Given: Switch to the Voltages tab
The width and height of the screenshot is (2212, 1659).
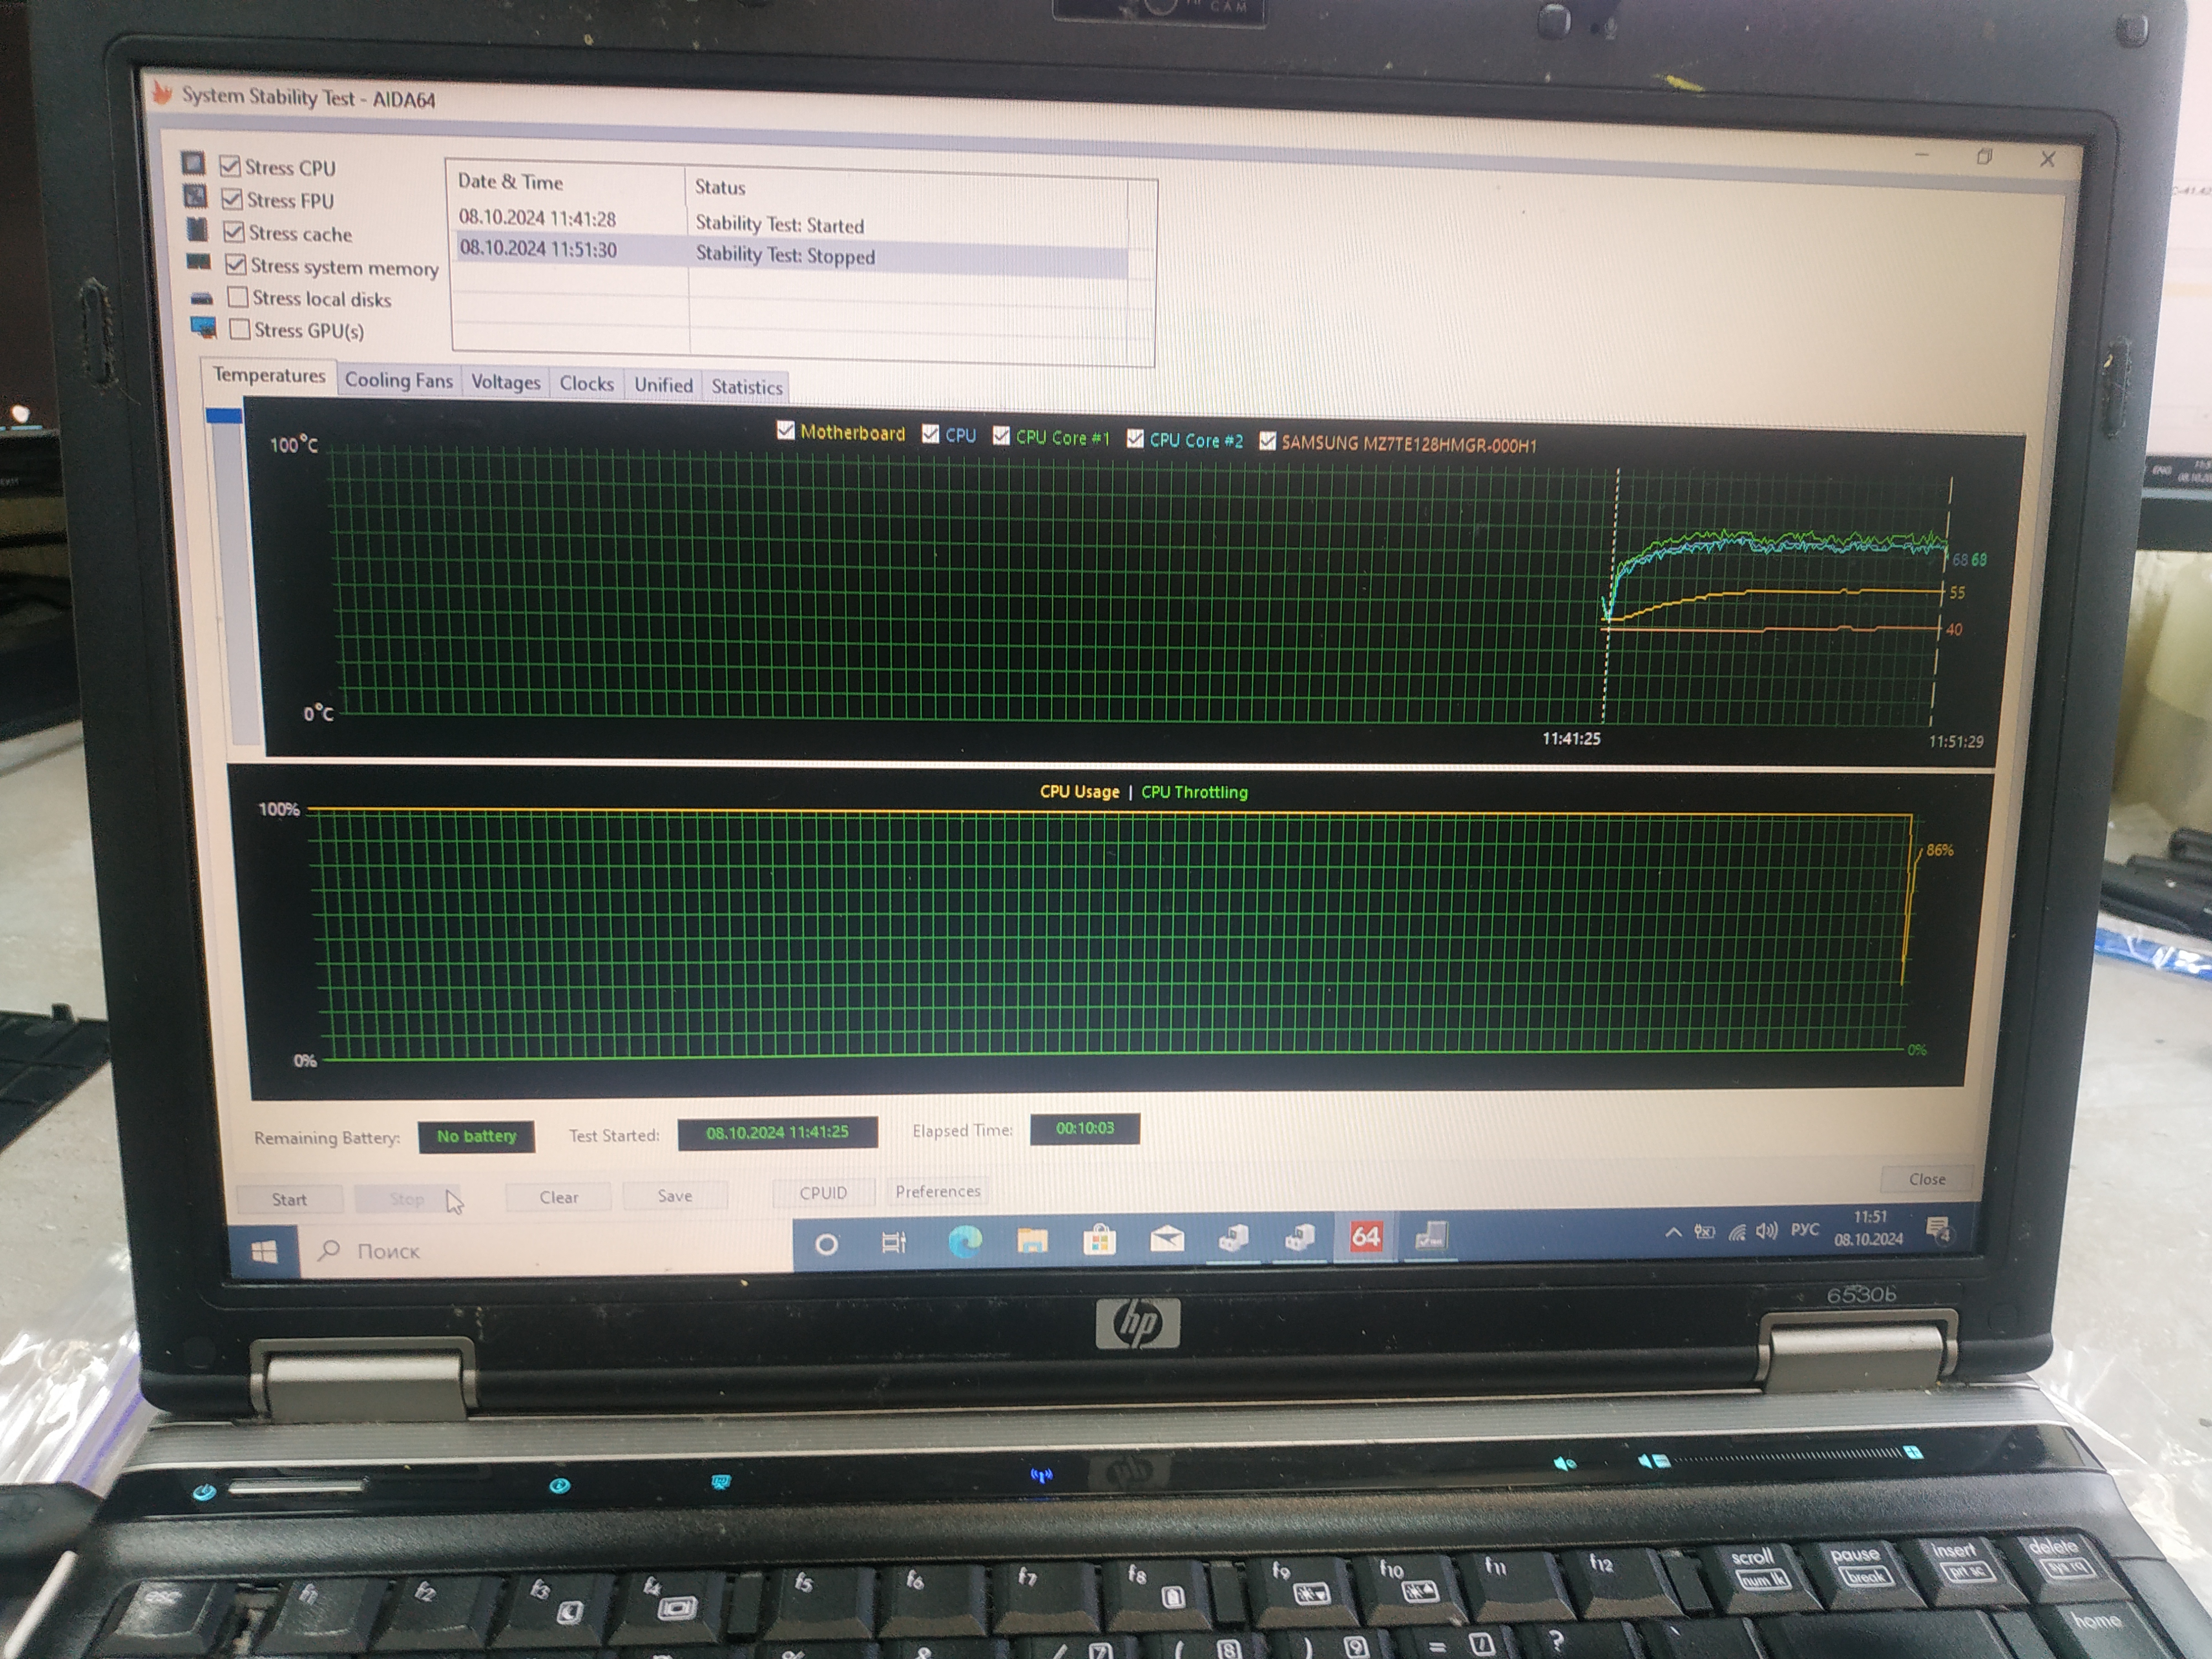Looking at the screenshot, I should pos(506,382).
